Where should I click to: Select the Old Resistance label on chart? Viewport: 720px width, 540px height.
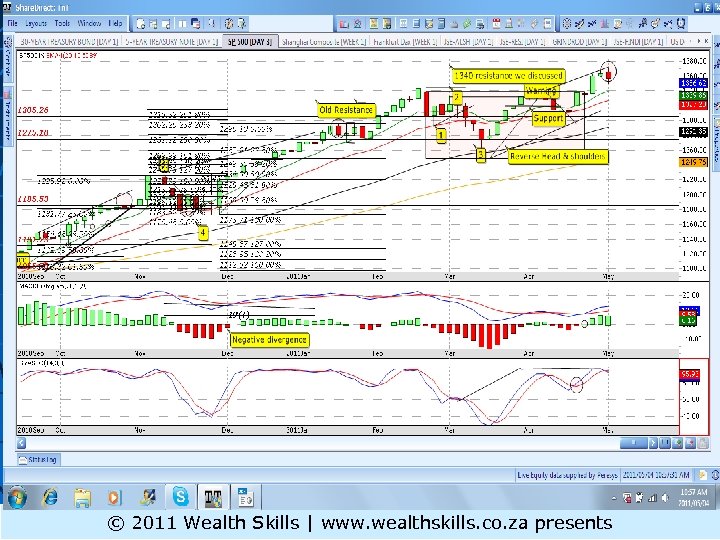click(x=346, y=110)
